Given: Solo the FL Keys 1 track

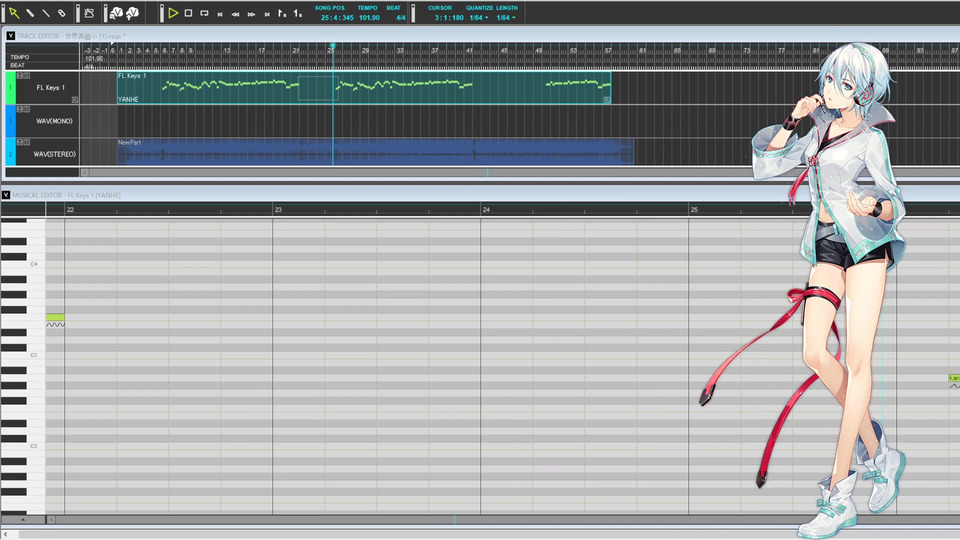Looking at the screenshot, I should (26, 75).
